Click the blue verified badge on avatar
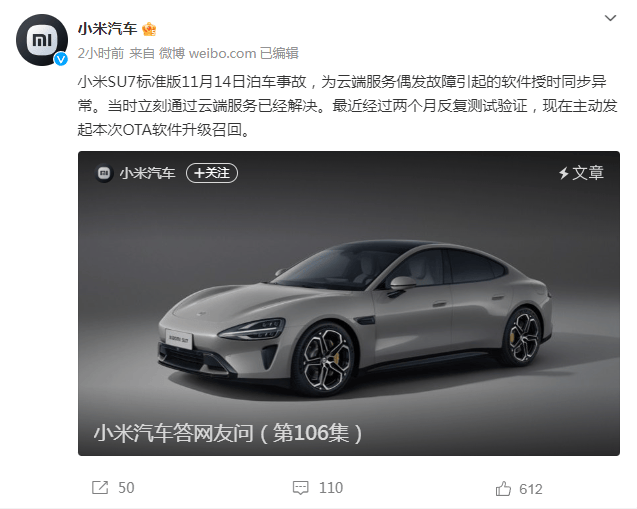Viewport: 637px width, 509px height. coord(61,59)
